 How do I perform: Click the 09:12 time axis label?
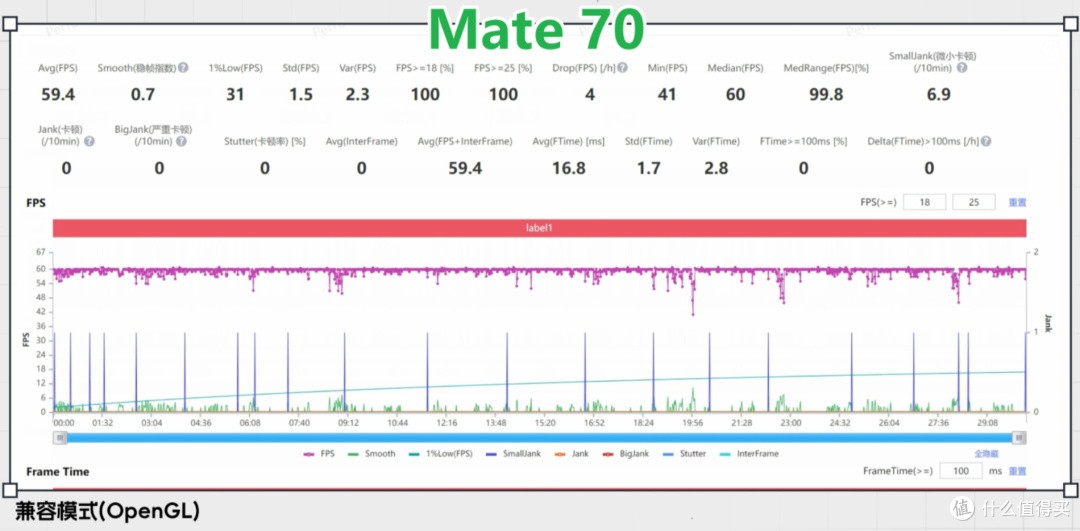348,422
